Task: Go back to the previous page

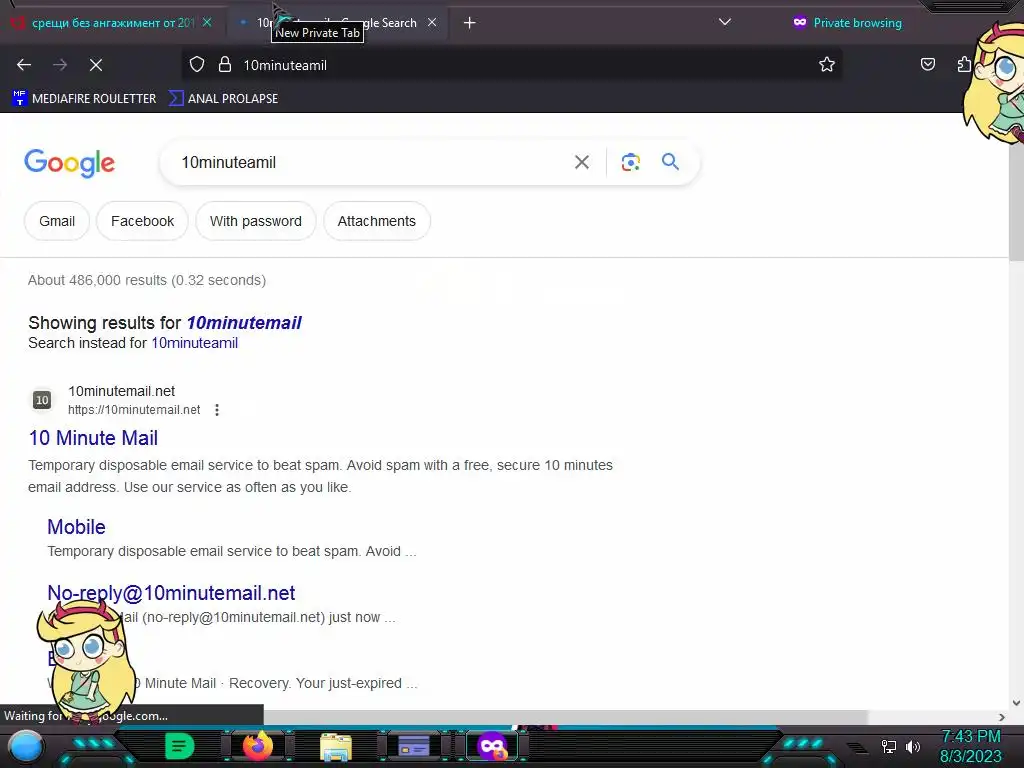Action: pyautogui.click(x=24, y=65)
